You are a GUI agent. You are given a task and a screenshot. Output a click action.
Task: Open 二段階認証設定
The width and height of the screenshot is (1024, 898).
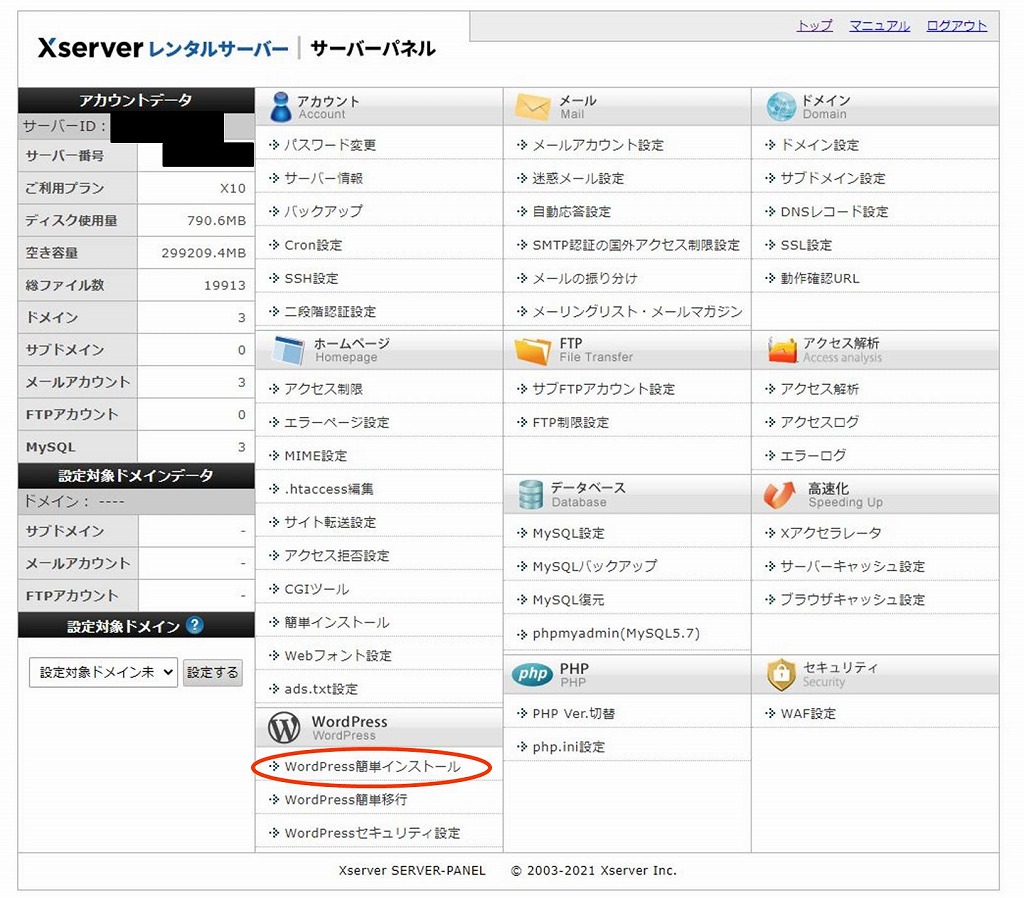click(x=330, y=312)
